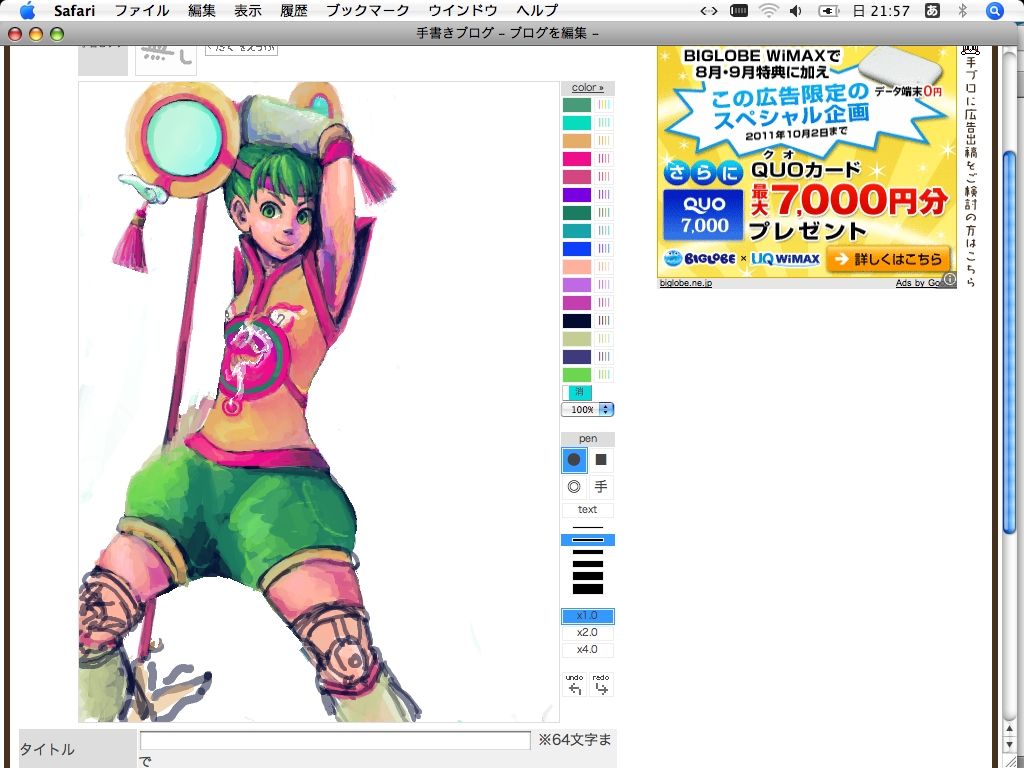Select the round pen tip

tap(574, 460)
